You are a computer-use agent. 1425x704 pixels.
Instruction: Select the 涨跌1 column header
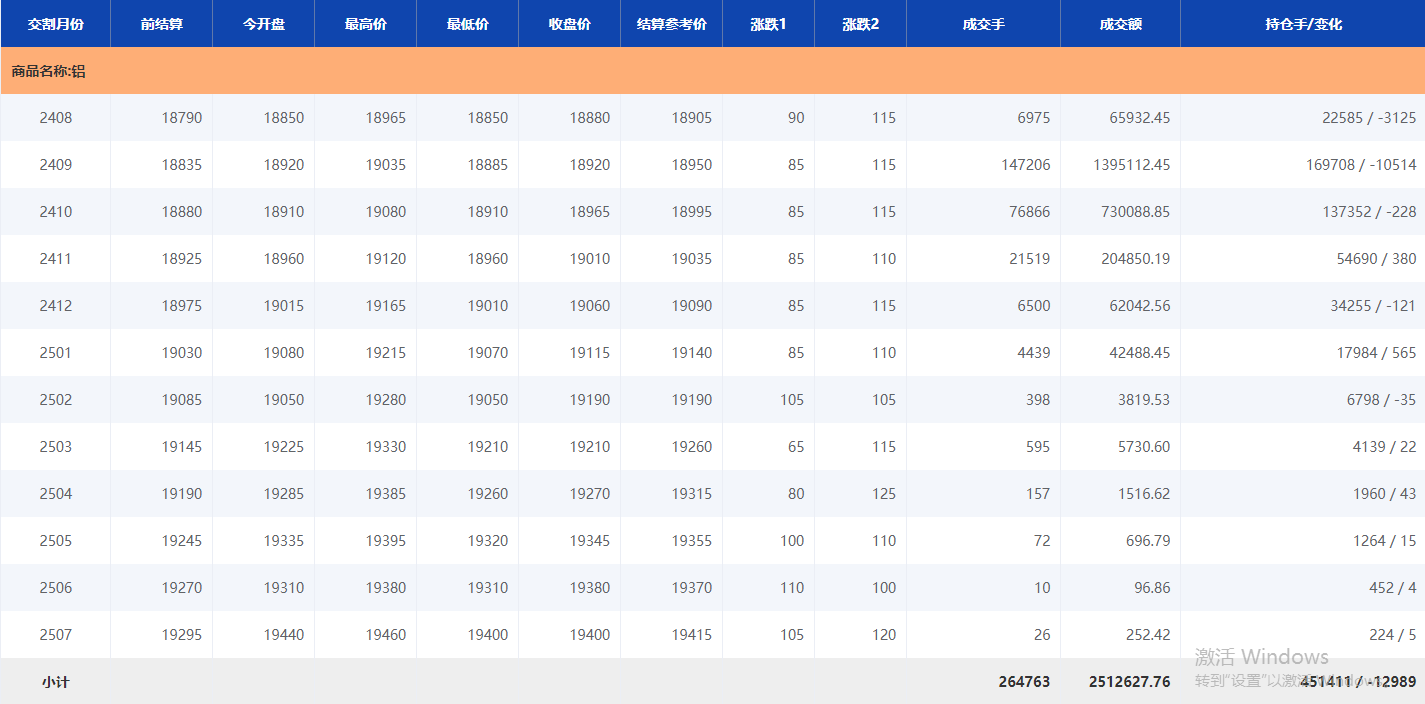(x=768, y=24)
